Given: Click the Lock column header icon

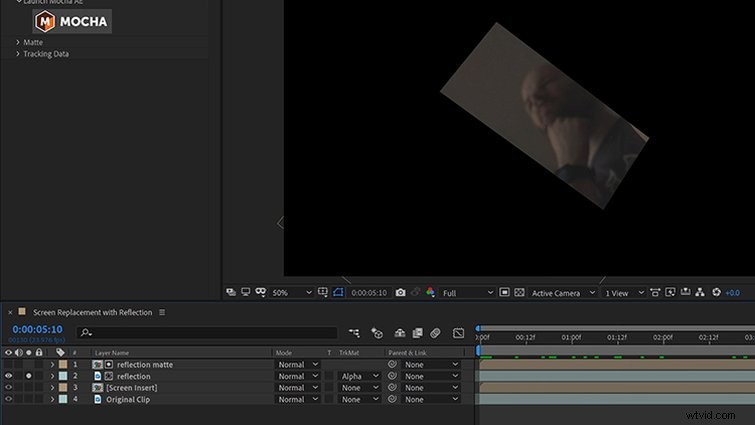Looking at the screenshot, I should [39, 352].
